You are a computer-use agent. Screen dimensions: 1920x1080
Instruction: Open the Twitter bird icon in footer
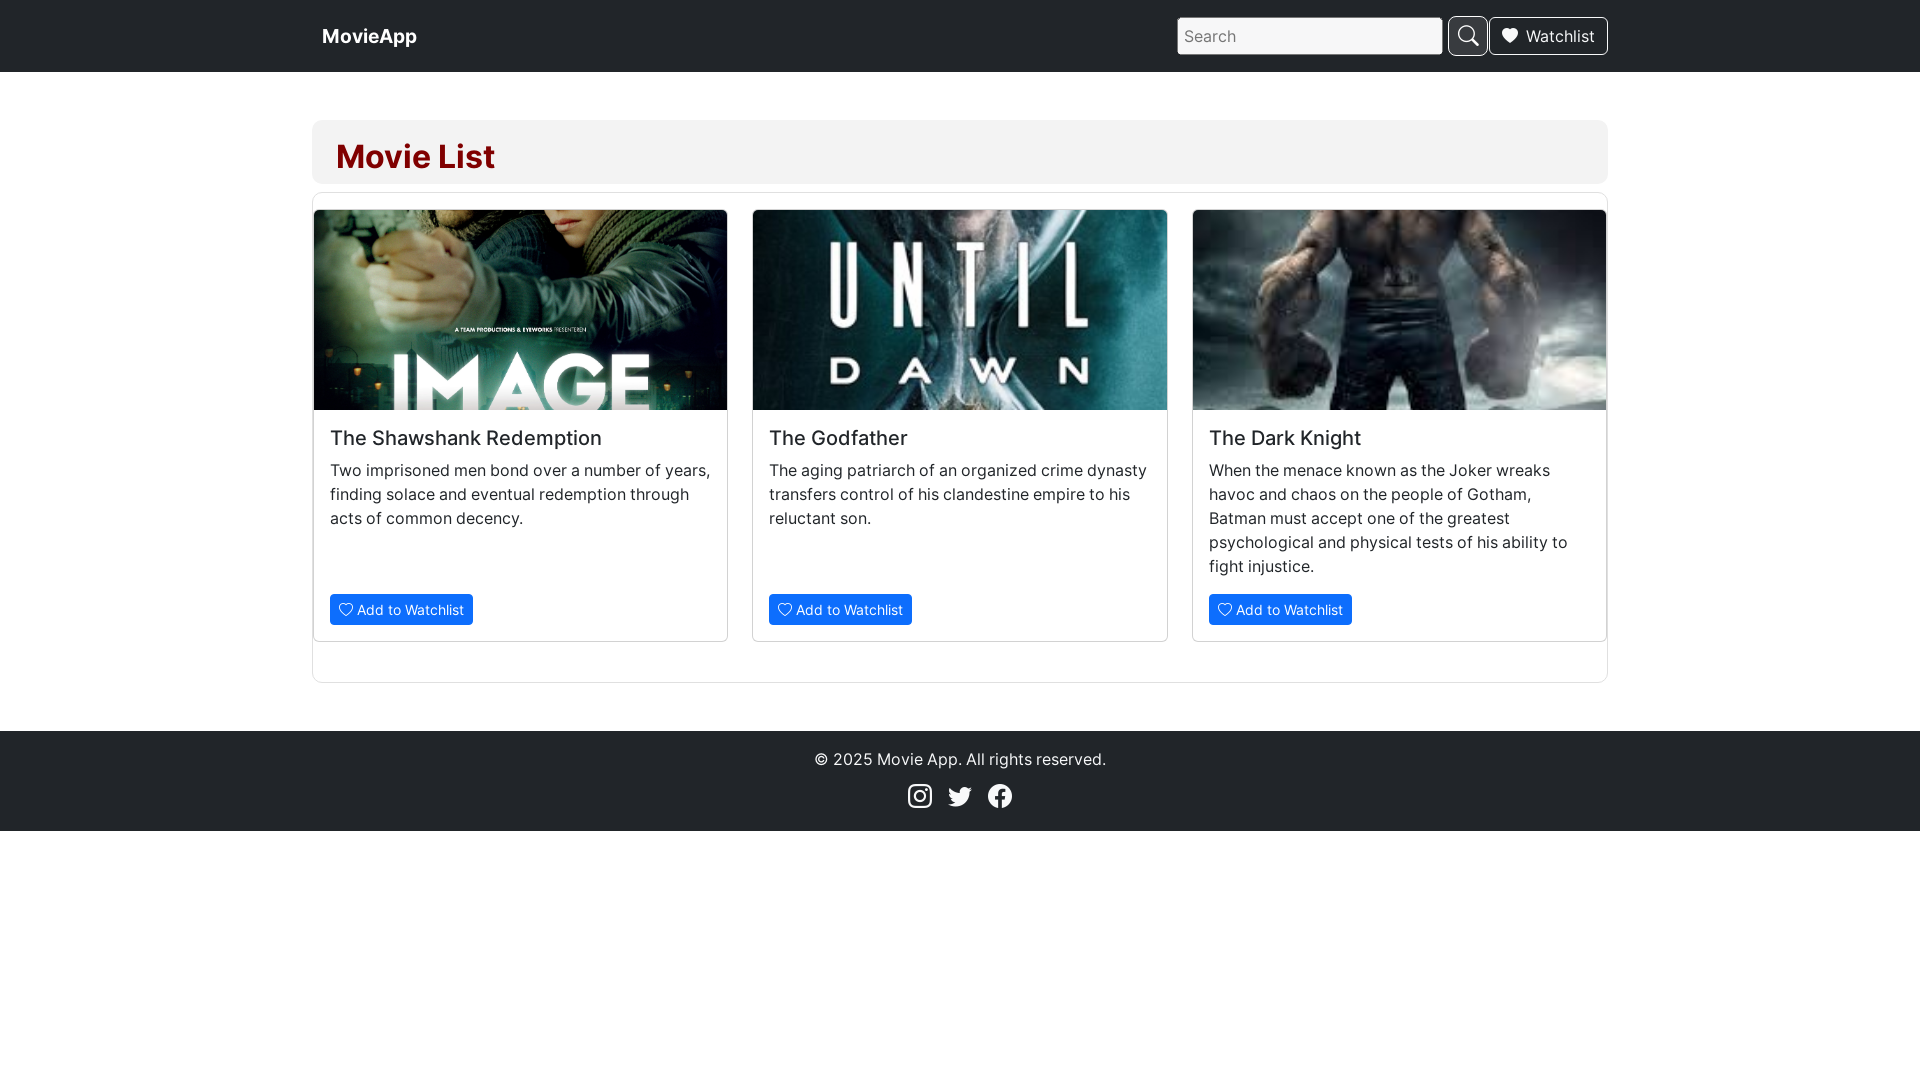960,796
